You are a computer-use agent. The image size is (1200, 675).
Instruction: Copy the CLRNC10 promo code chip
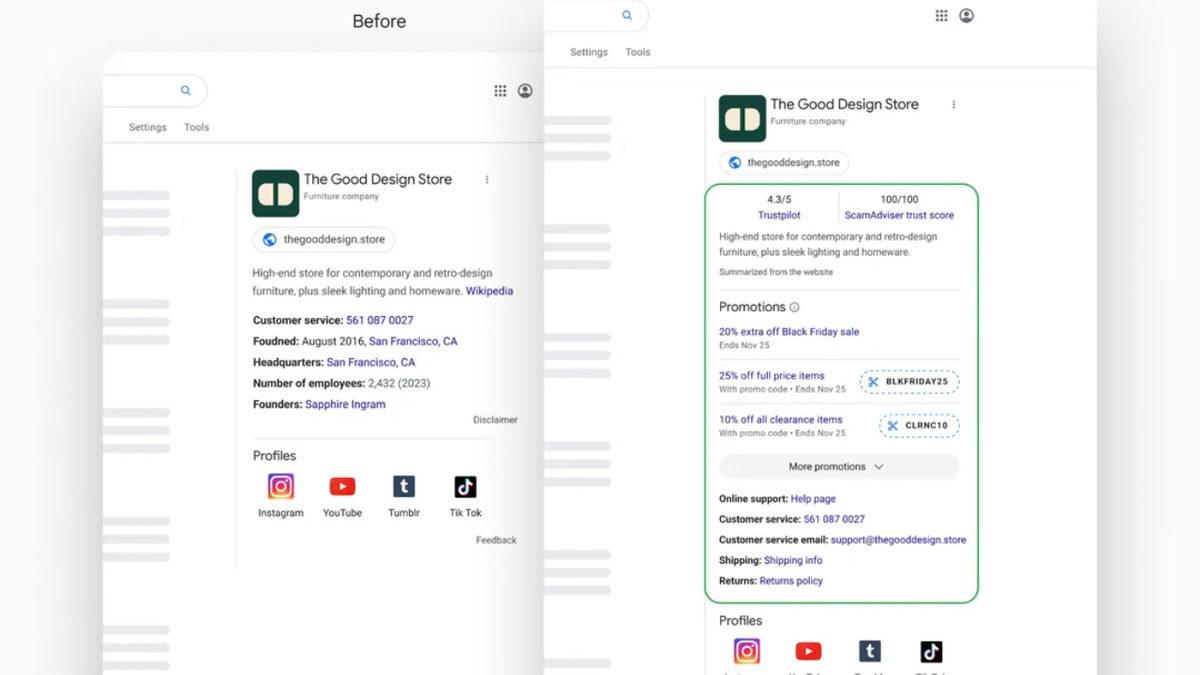click(919, 426)
